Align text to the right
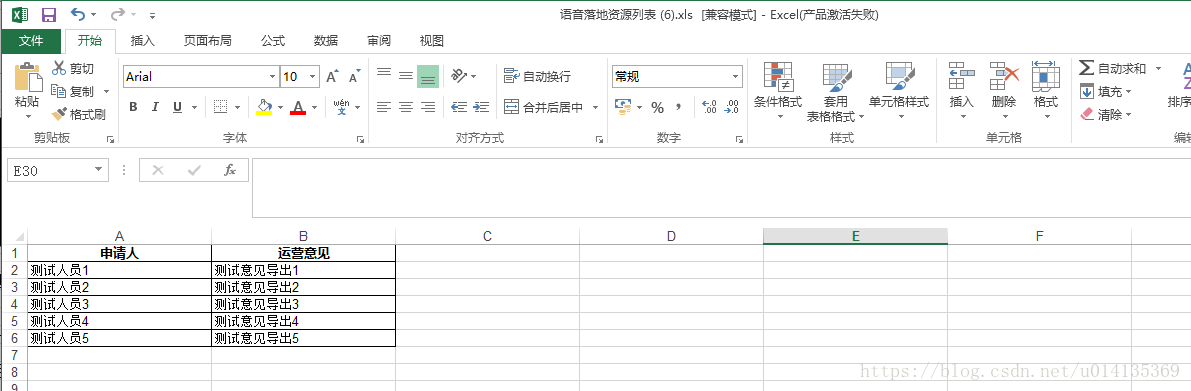Image resolution: width=1191 pixels, height=391 pixels. pyautogui.click(x=428, y=107)
